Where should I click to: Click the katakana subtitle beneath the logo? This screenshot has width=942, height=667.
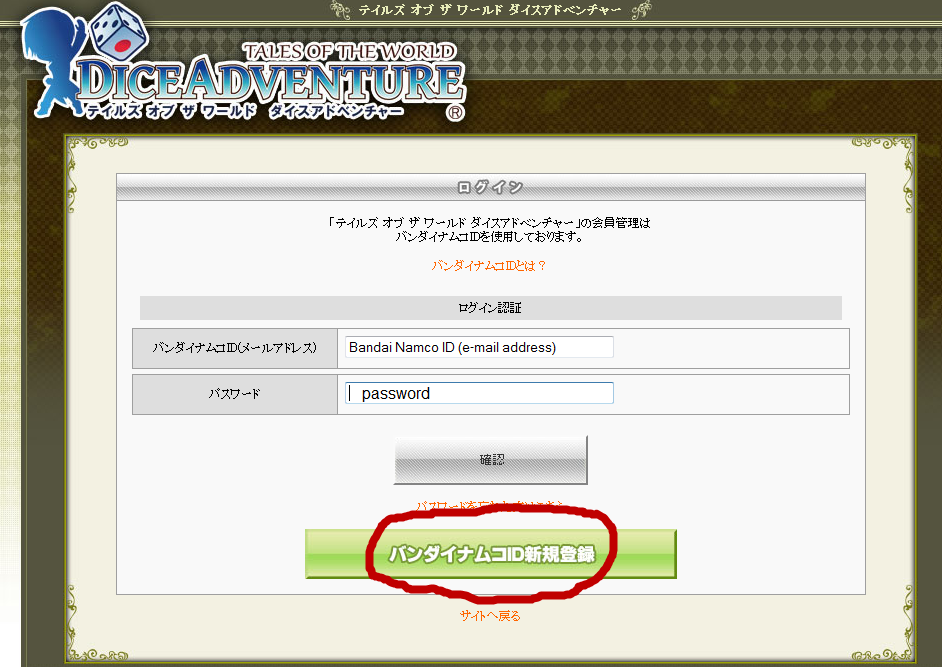(245, 113)
